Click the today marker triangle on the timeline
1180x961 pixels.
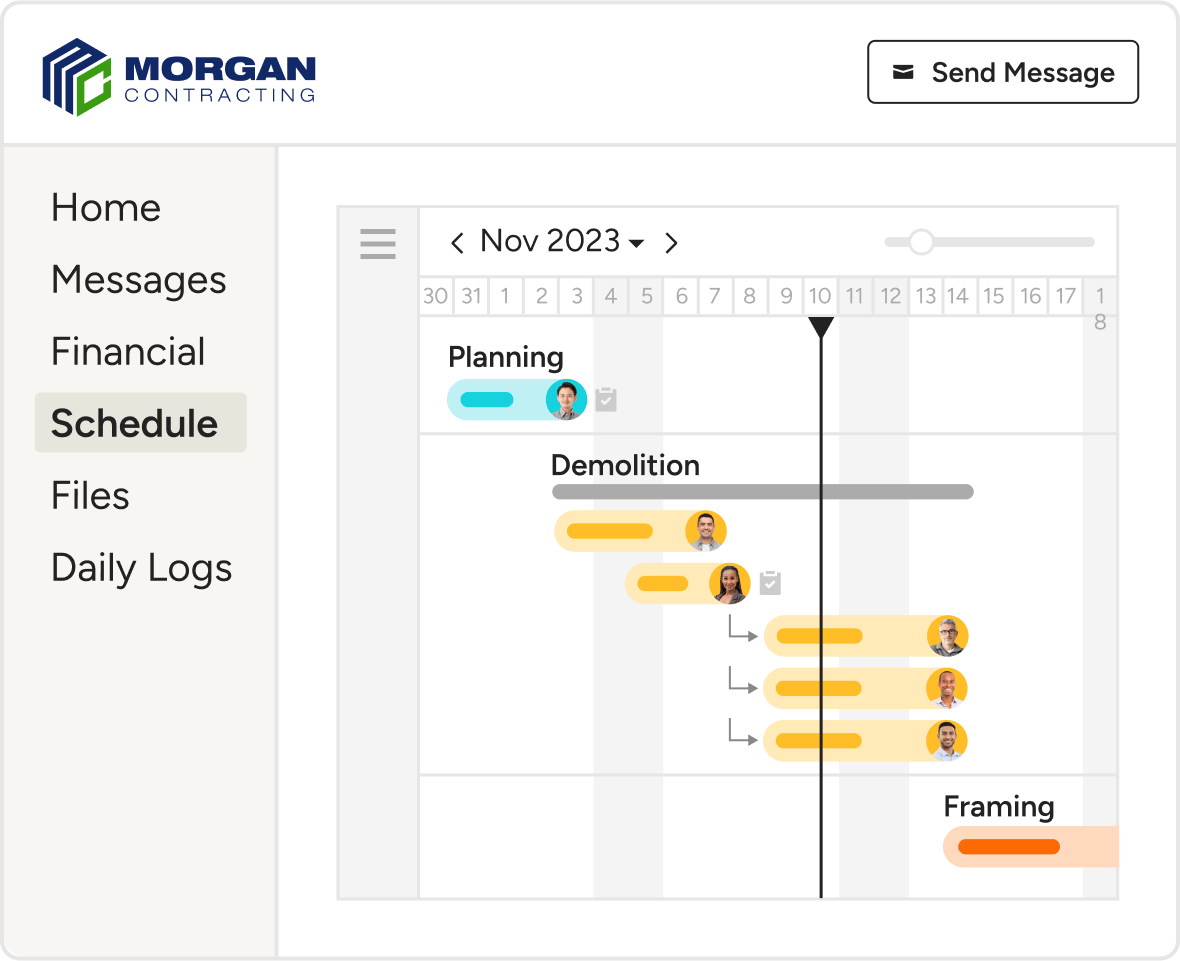pos(821,327)
